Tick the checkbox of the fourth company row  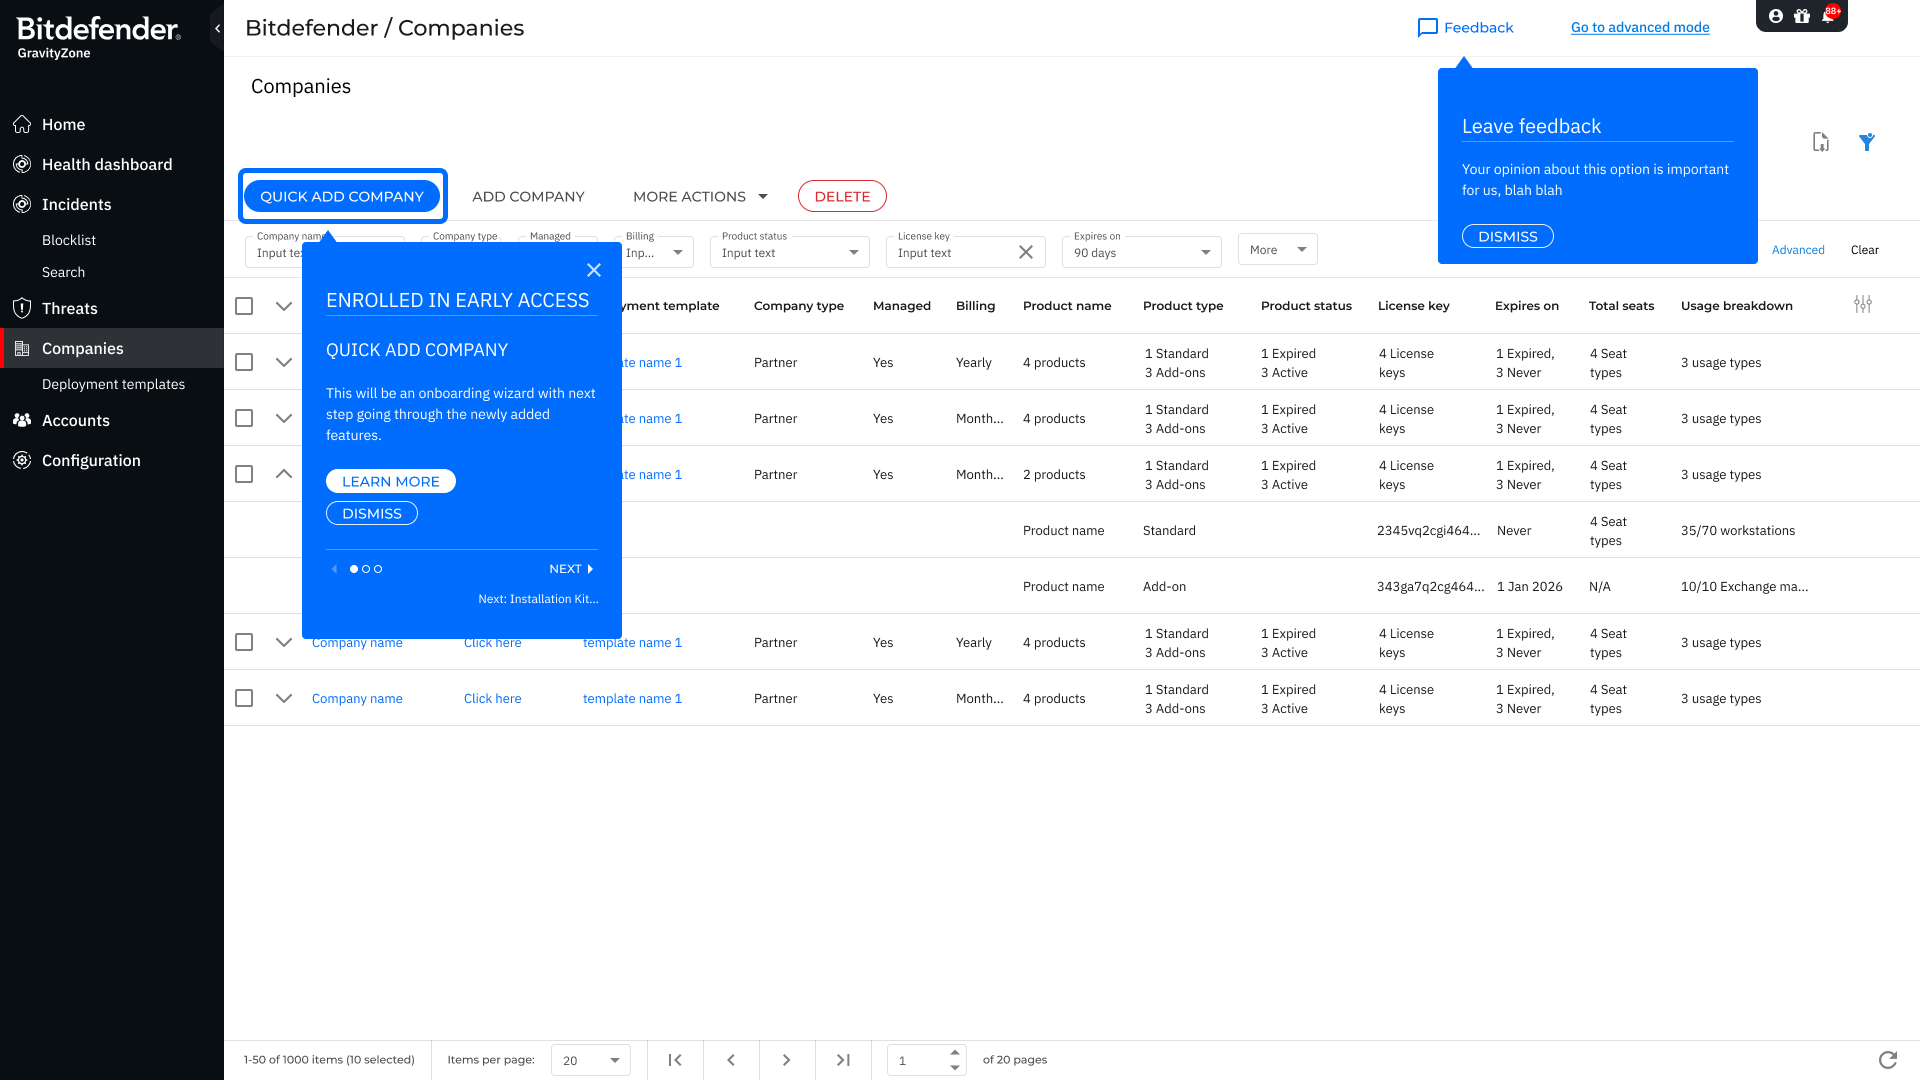point(244,642)
